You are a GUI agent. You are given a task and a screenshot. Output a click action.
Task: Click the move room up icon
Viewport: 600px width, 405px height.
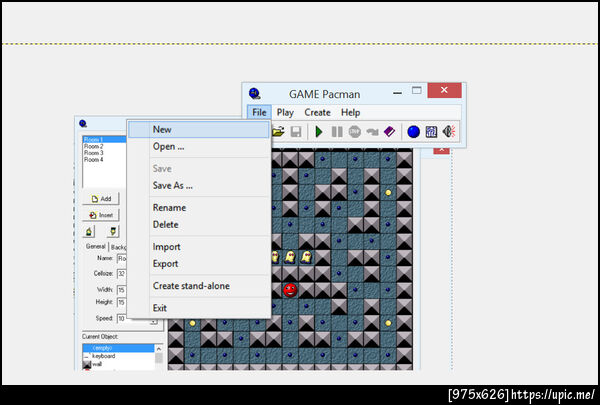(89, 232)
